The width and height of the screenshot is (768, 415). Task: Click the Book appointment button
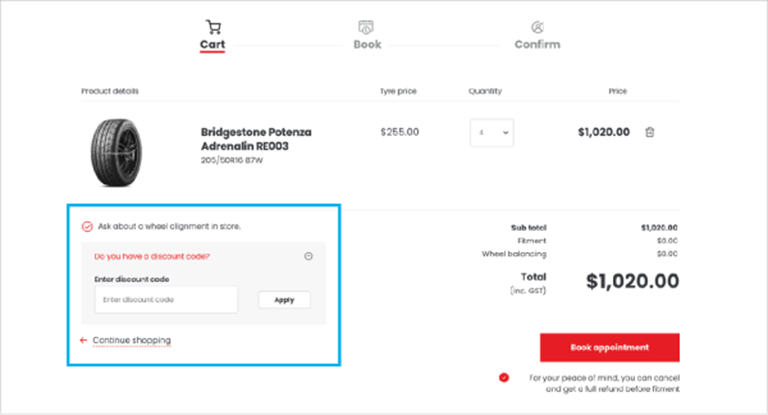click(610, 347)
